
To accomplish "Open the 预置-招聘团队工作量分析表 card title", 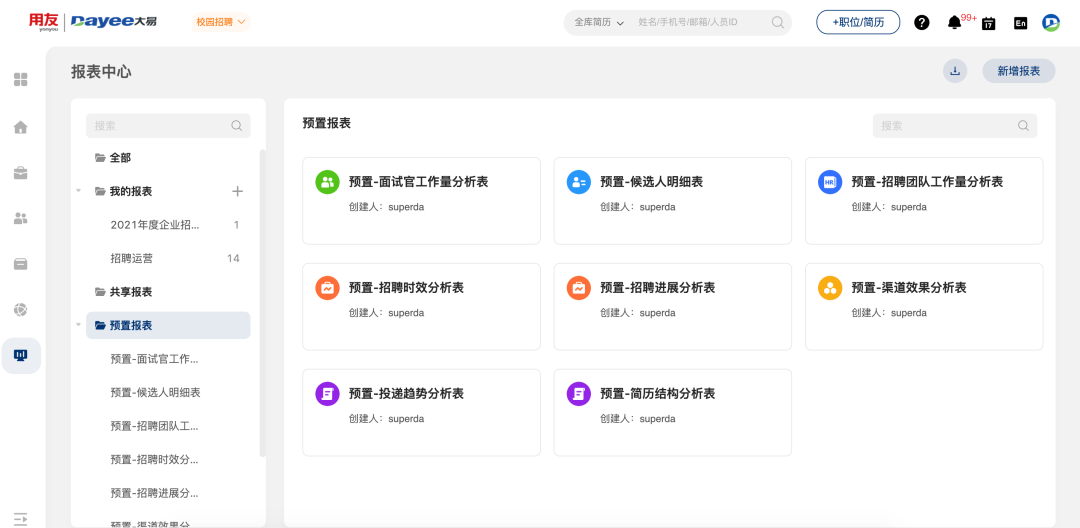I will tap(927, 182).
